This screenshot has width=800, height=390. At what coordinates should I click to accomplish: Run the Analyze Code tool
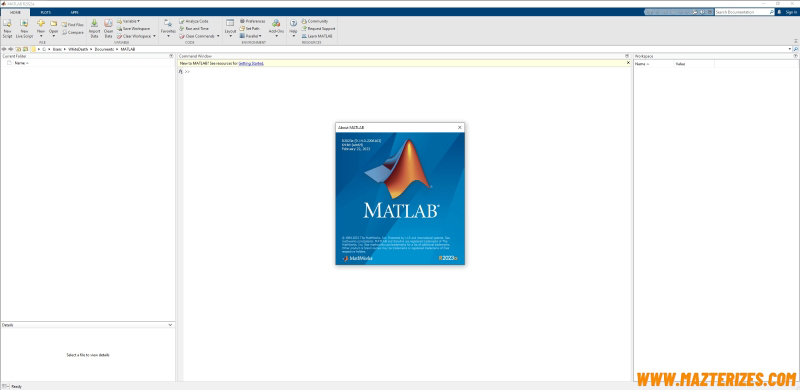pos(193,21)
